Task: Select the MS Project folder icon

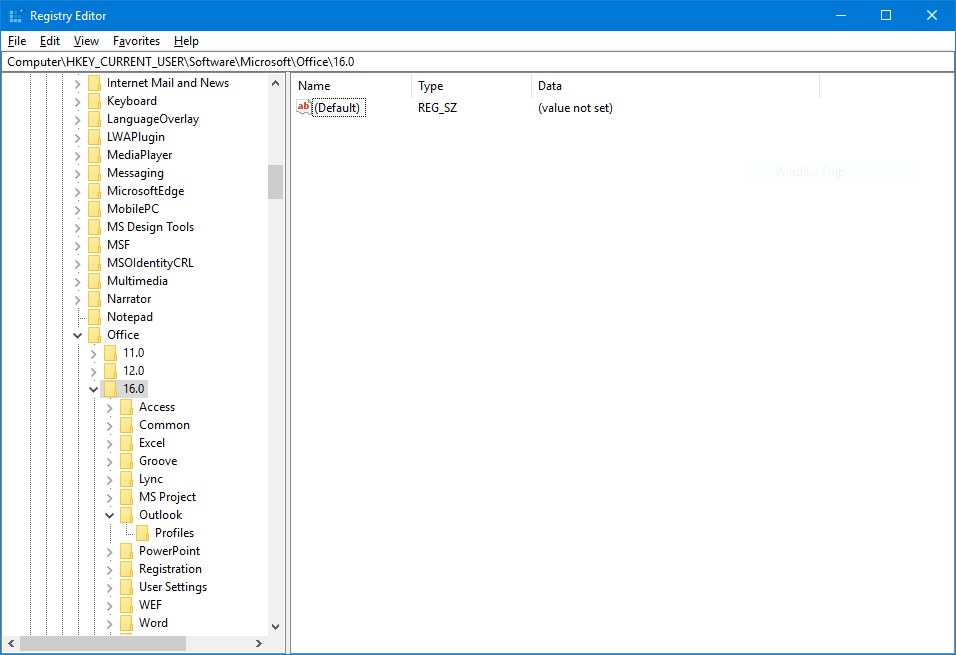Action: click(126, 497)
